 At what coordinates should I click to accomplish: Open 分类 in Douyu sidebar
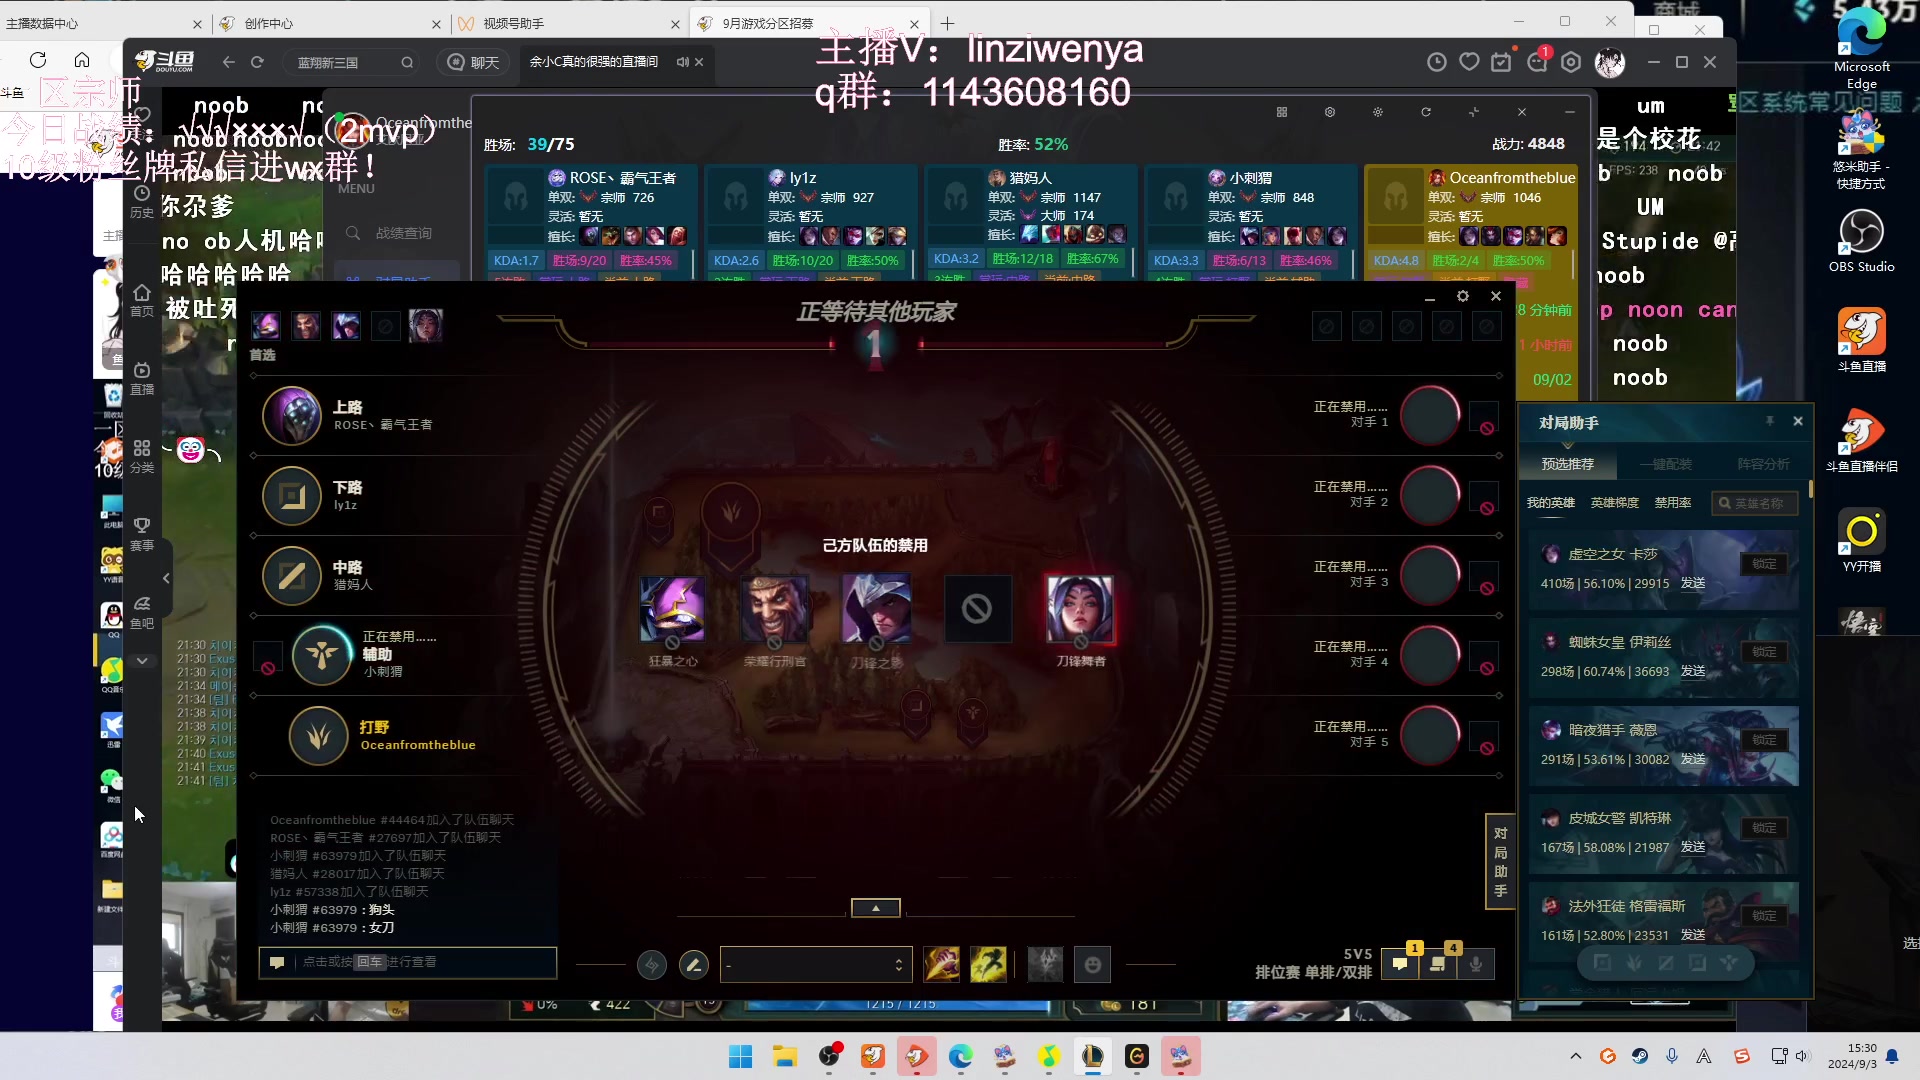(x=142, y=456)
